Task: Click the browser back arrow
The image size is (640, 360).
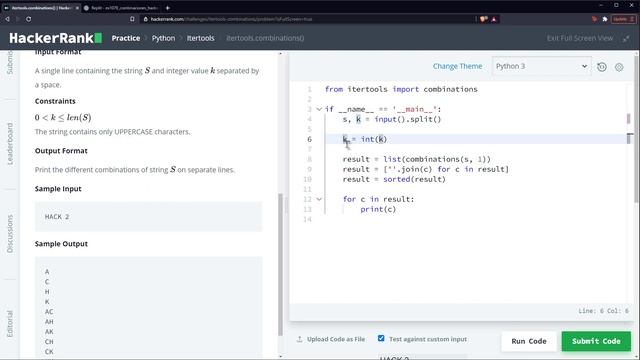Action: pyautogui.click(x=7, y=19)
